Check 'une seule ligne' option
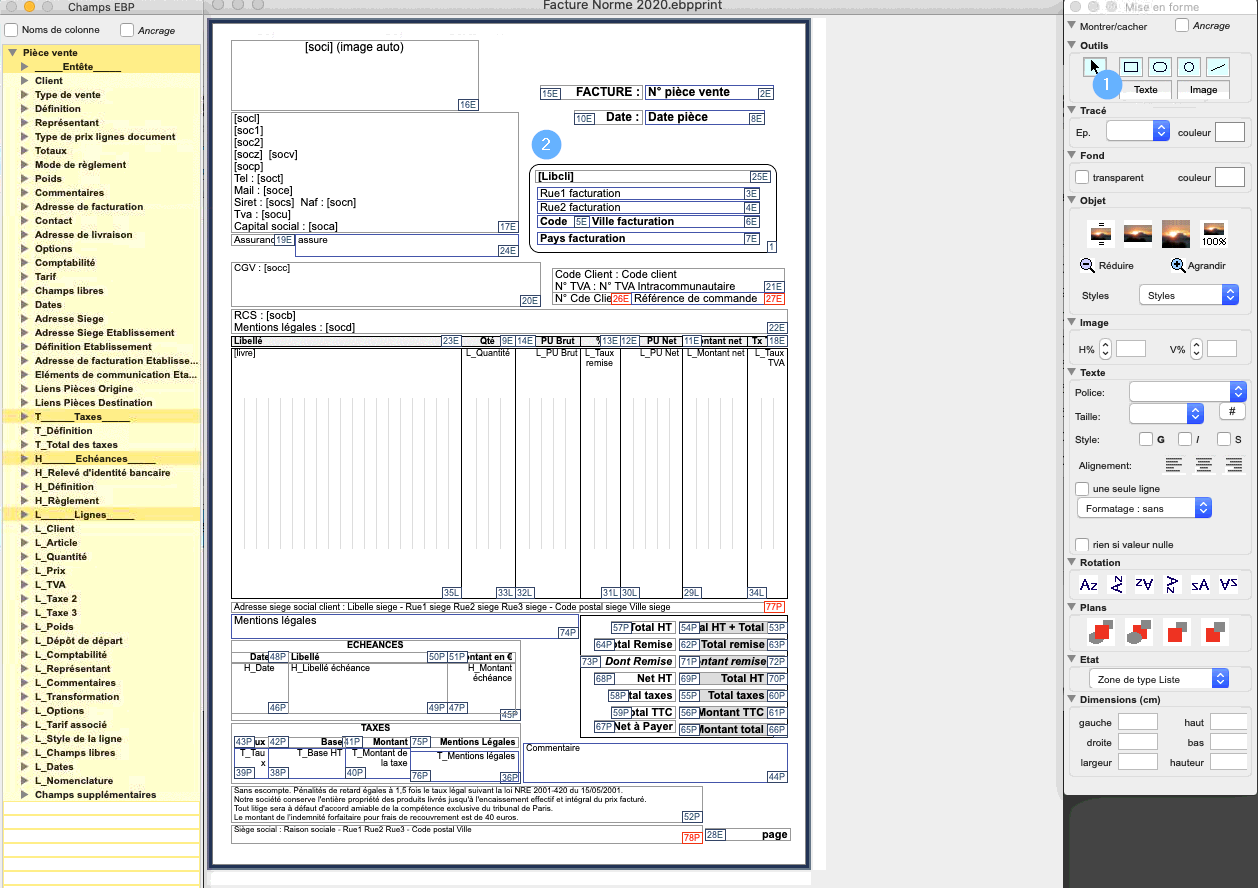The height and width of the screenshot is (888, 1258). [1082, 489]
